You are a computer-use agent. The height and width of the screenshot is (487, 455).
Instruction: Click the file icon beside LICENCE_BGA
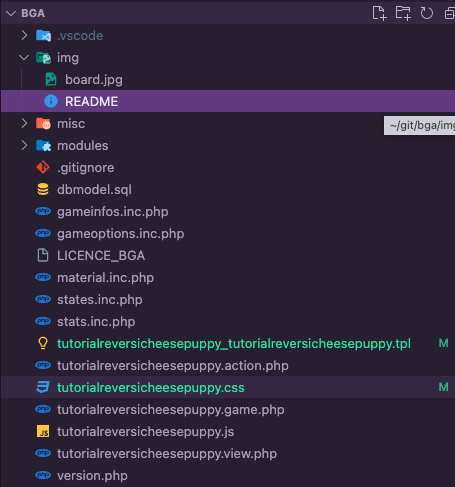point(43,255)
